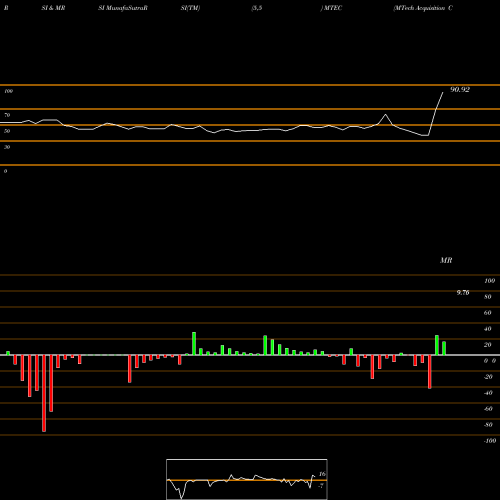This screenshot has height=500, width=500.
Task: Click the RSI axis label 70
Action: 7,115
